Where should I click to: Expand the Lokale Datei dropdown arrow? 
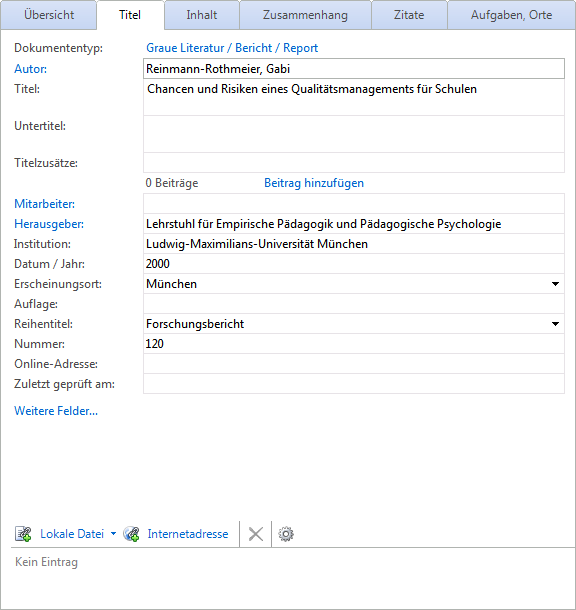(x=113, y=534)
